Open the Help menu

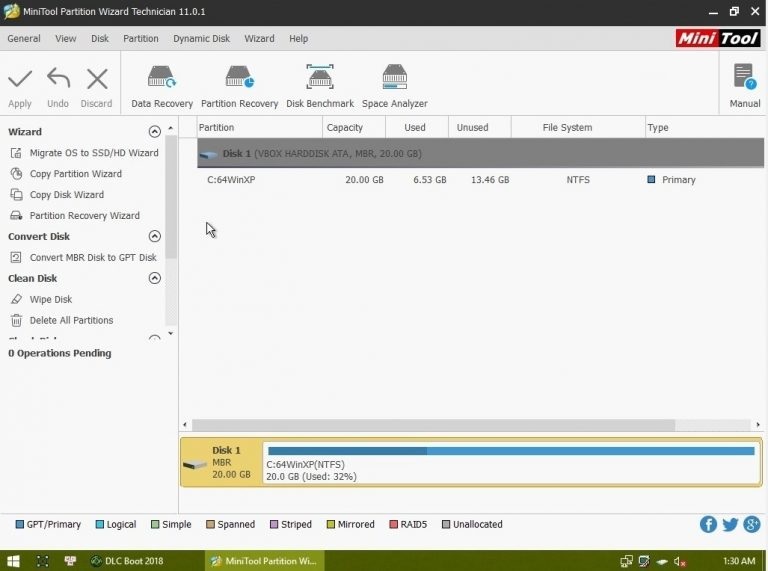(298, 39)
